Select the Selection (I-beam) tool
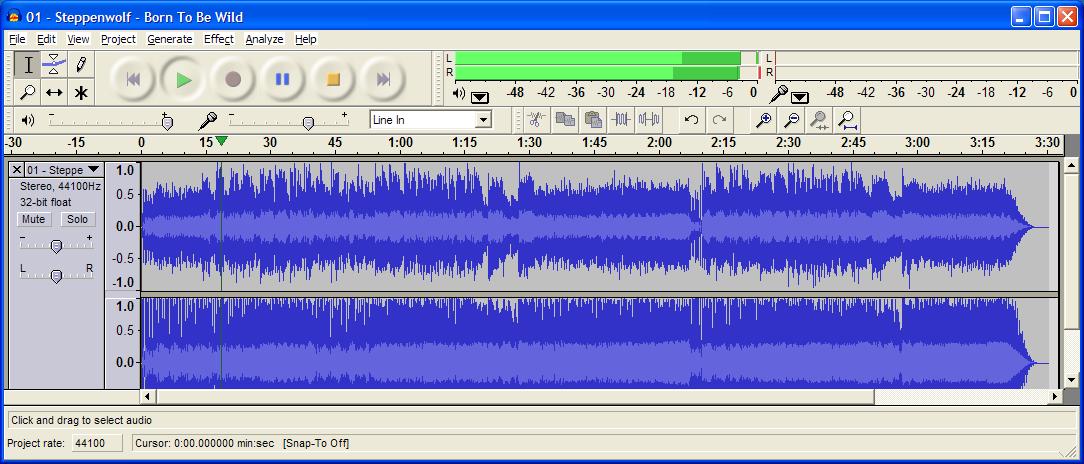 (28, 65)
